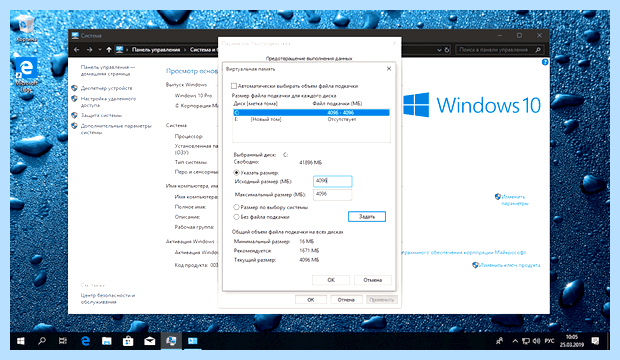This screenshot has width=620, height=360.
Task: Open help question mark in System window
Action: pos(545,62)
